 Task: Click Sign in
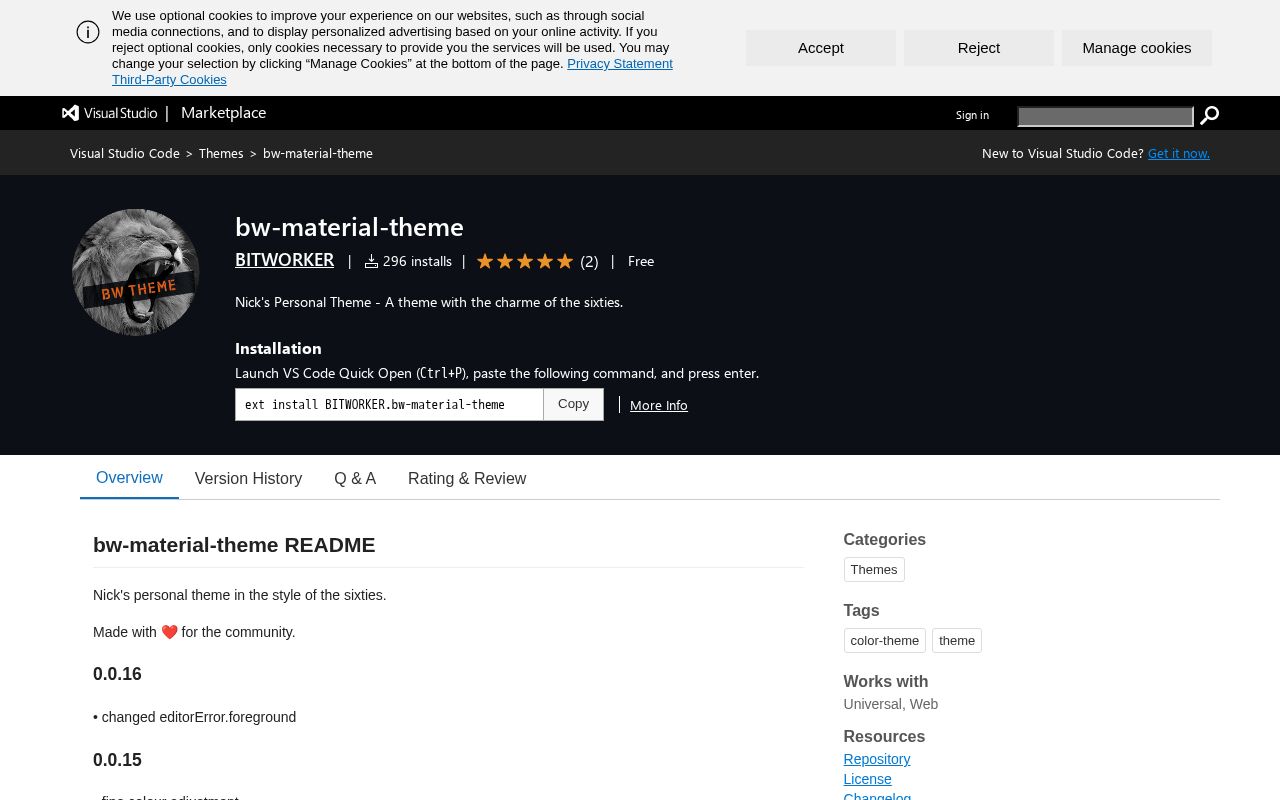[972, 115]
